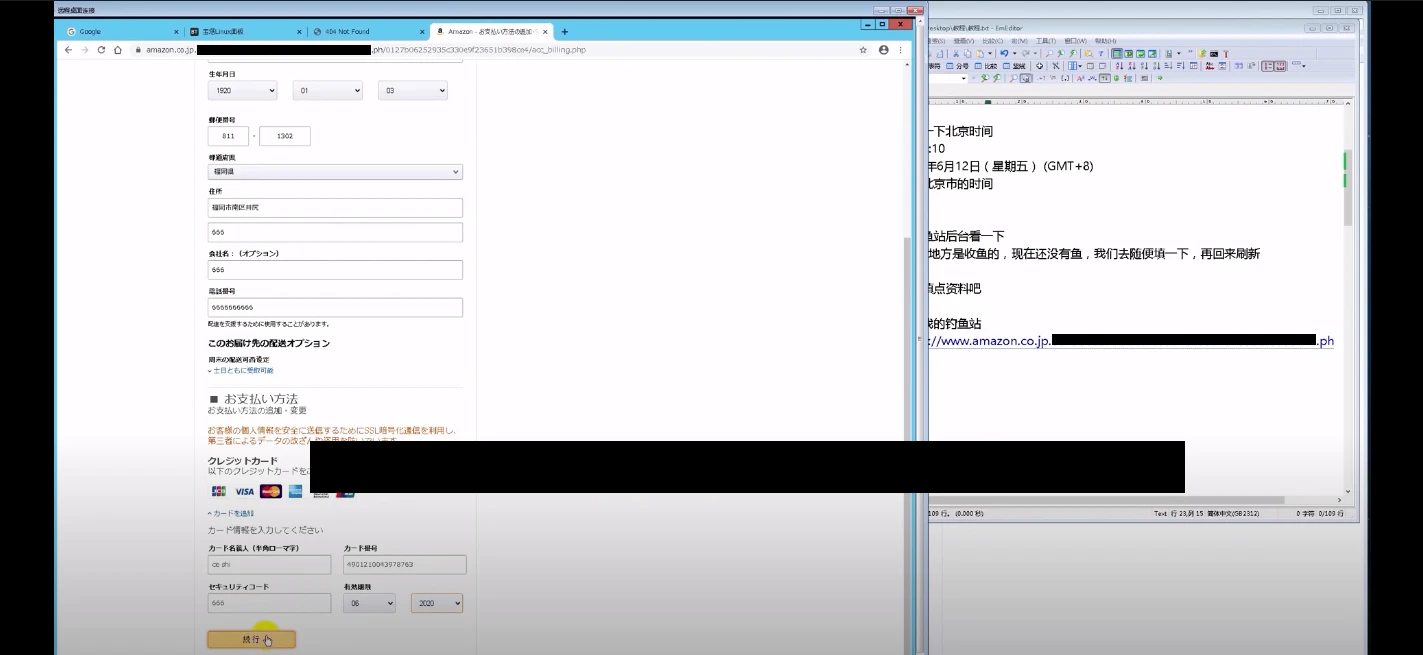Click the green run macro arrow
1423x655 pixels.
1160,78
